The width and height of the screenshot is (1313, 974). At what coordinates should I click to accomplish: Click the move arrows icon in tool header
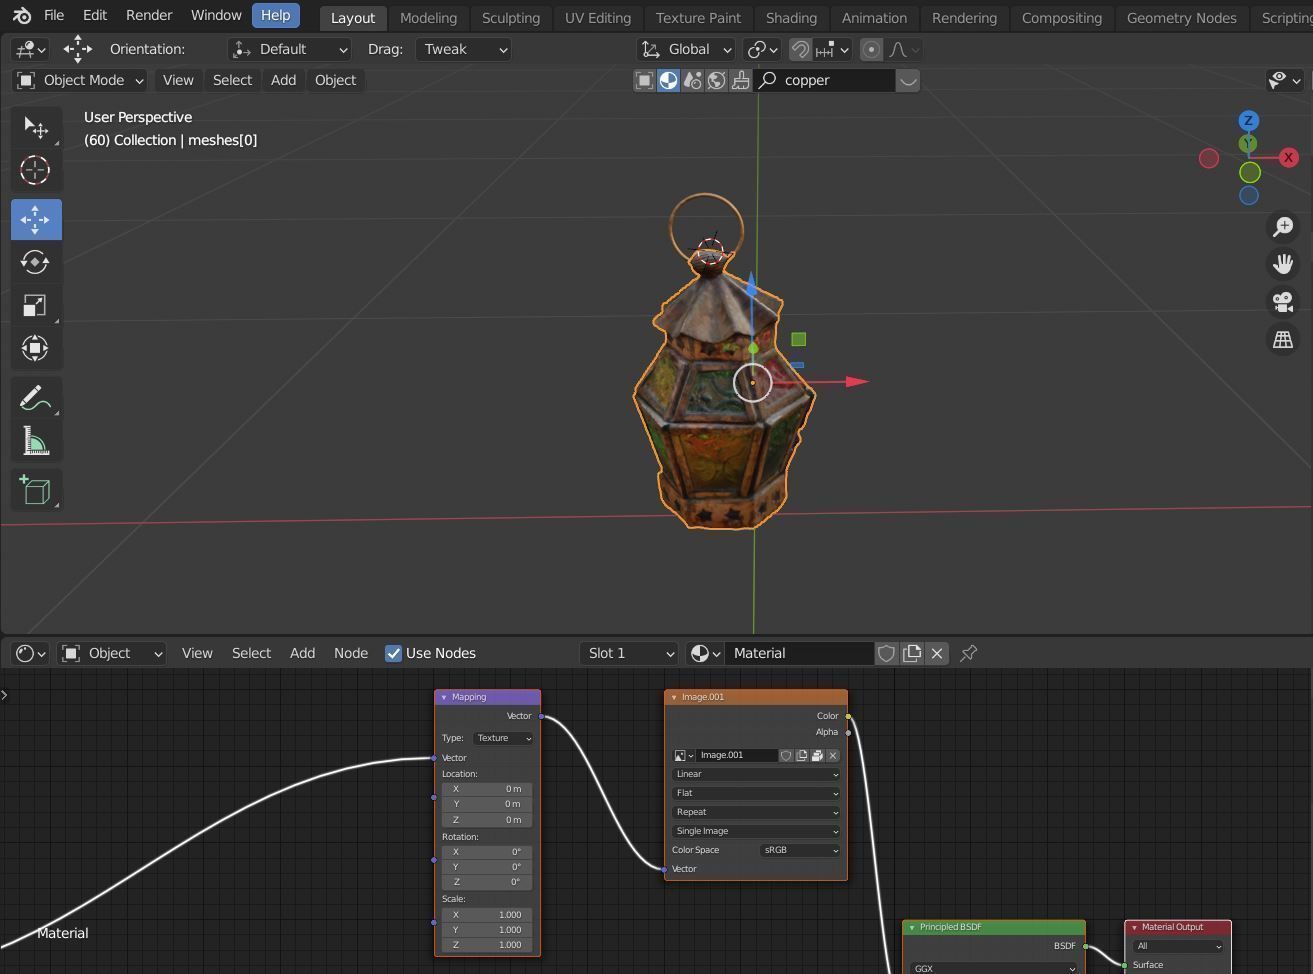pos(77,49)
